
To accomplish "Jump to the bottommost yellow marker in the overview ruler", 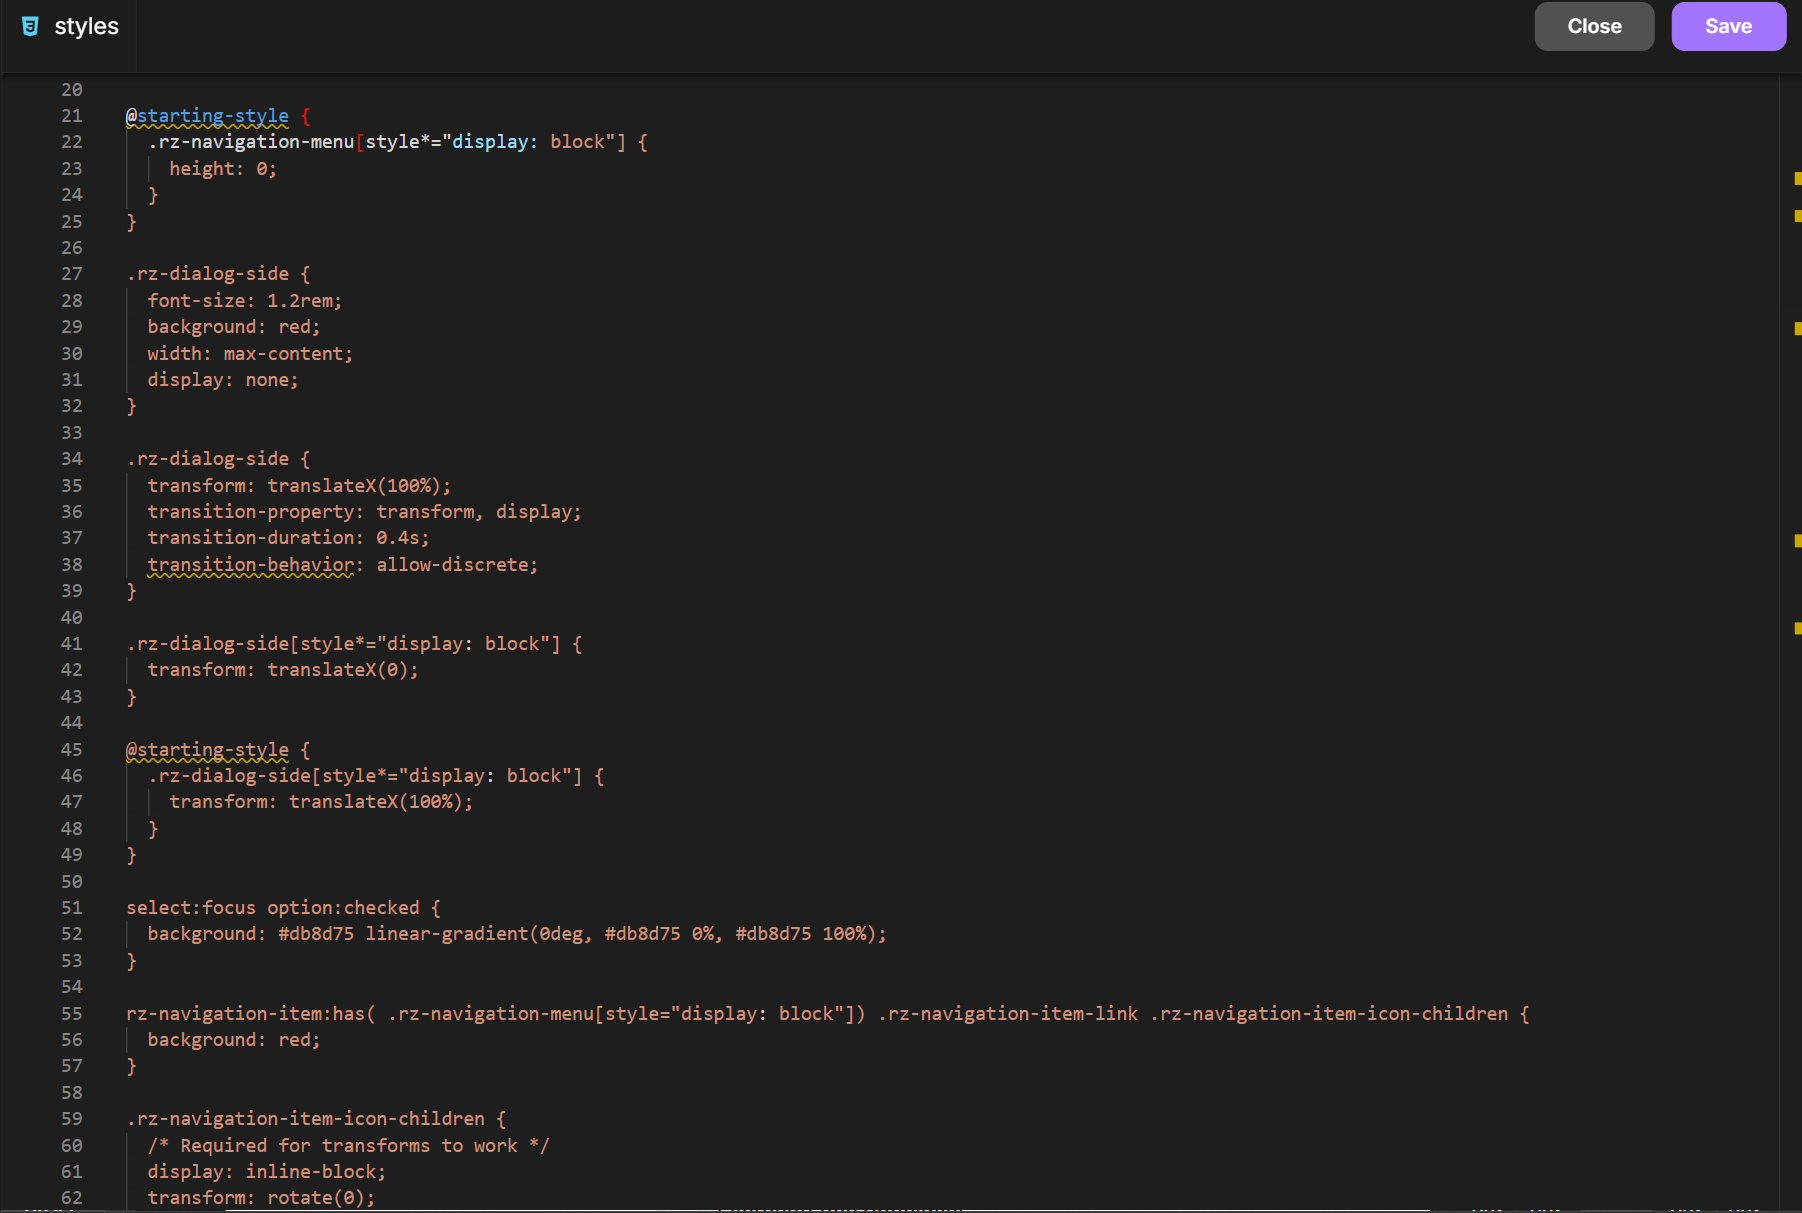I will 1797,629.
